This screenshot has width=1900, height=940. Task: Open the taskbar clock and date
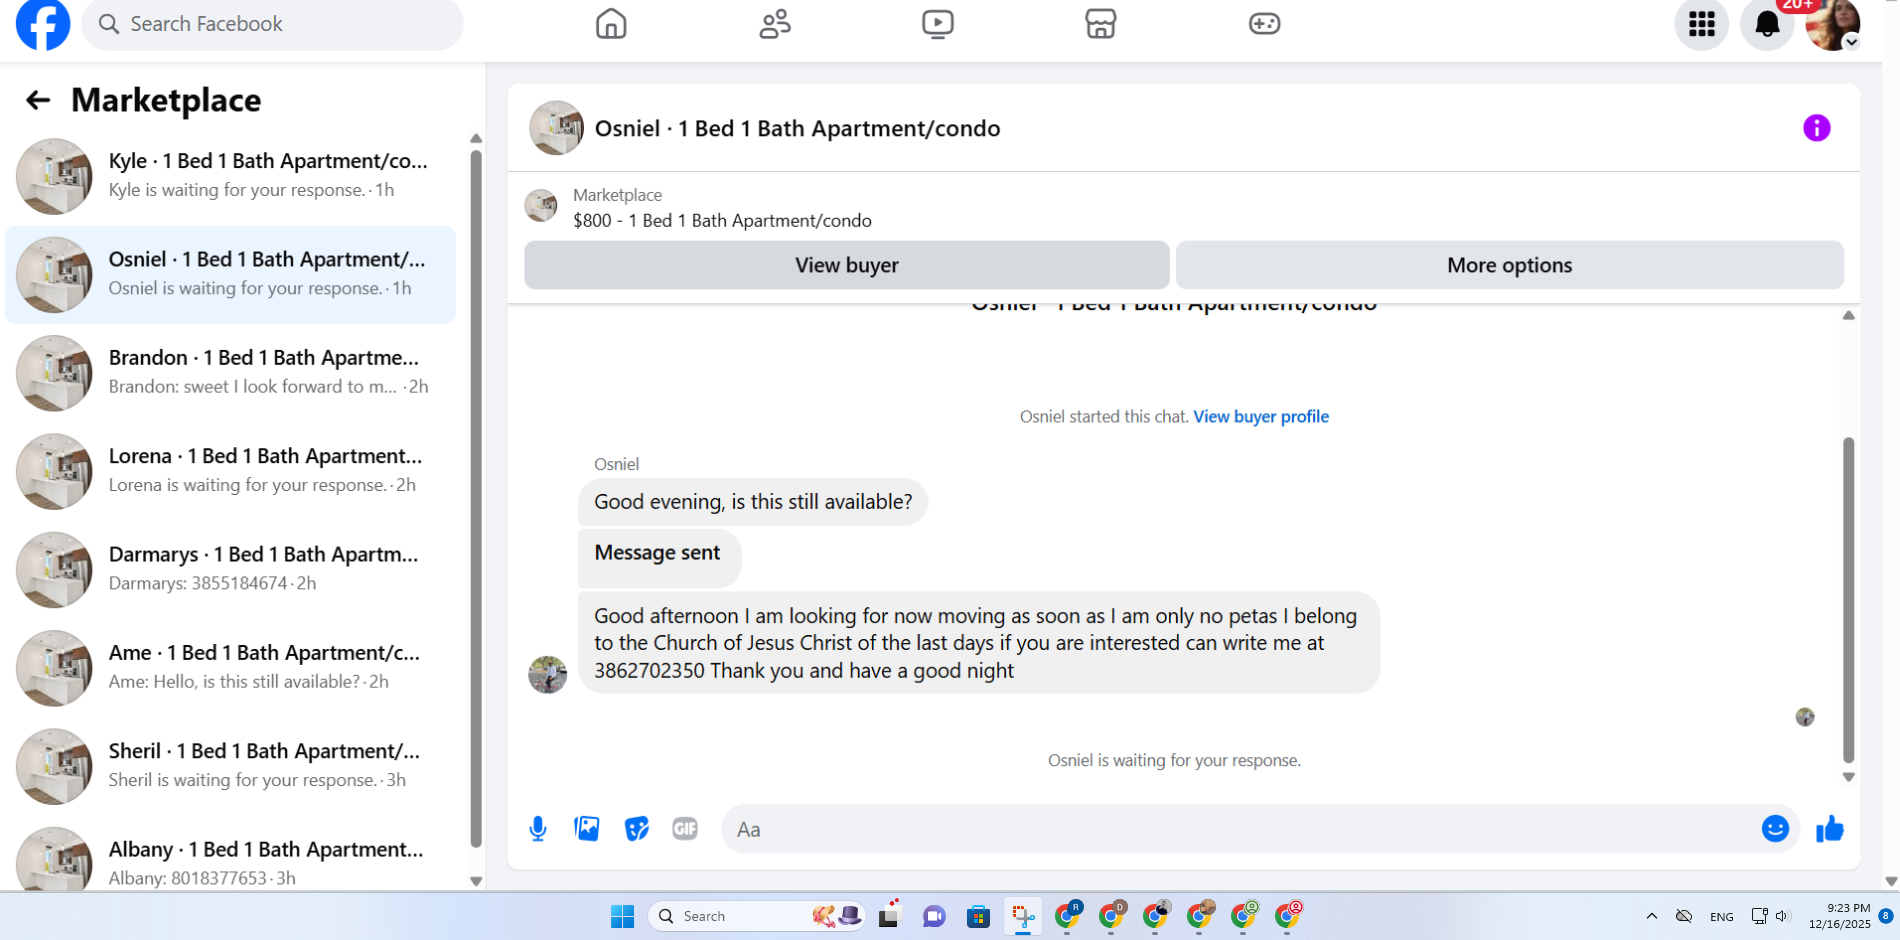pos(1840,916)
